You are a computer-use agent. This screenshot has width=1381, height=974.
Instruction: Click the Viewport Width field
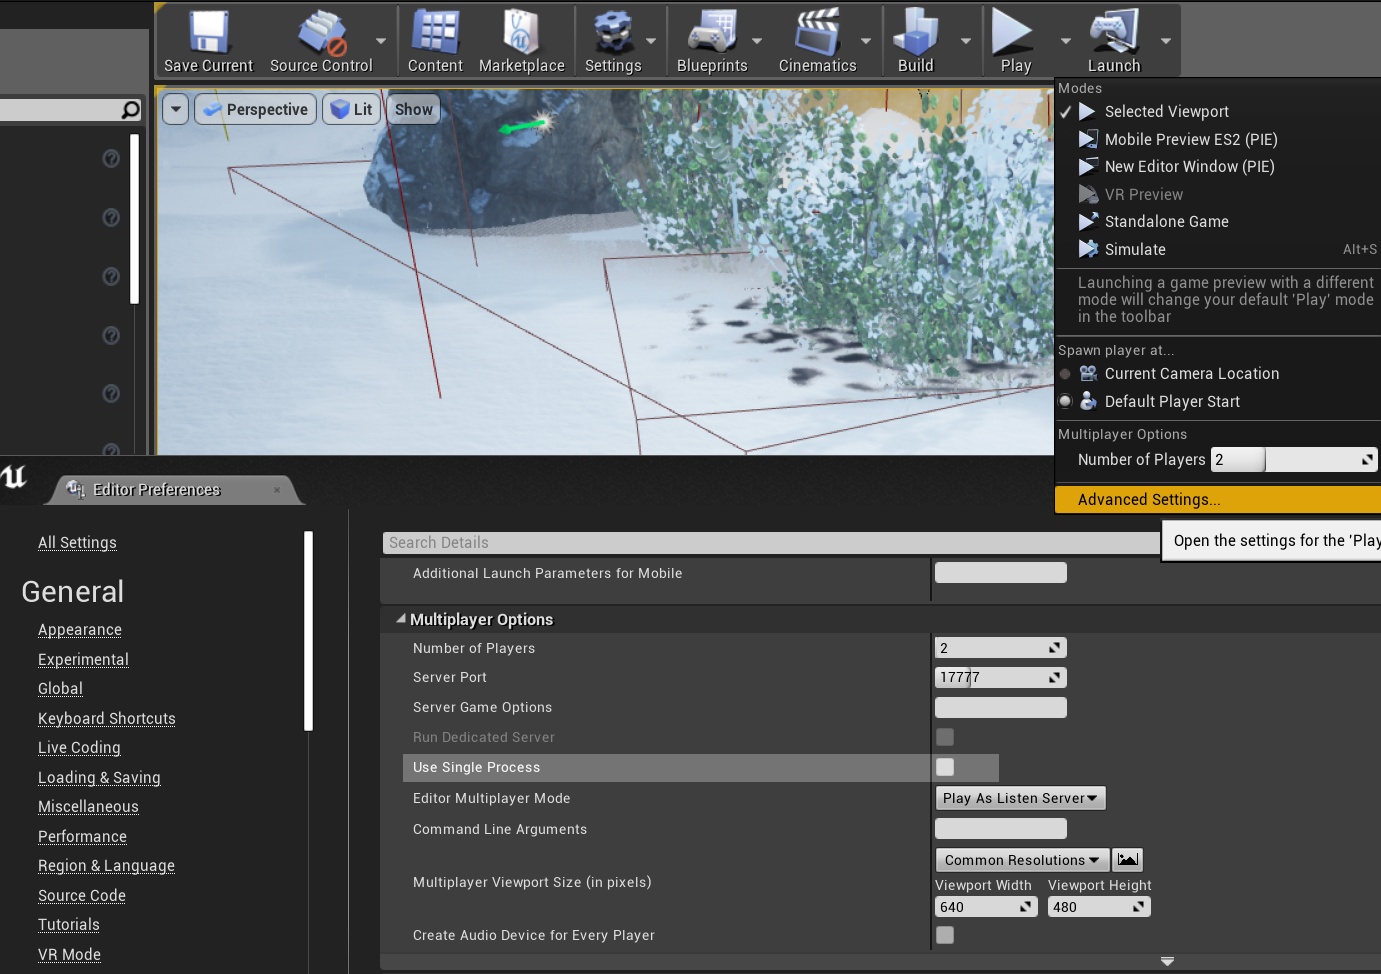click(x=986, y=907)
